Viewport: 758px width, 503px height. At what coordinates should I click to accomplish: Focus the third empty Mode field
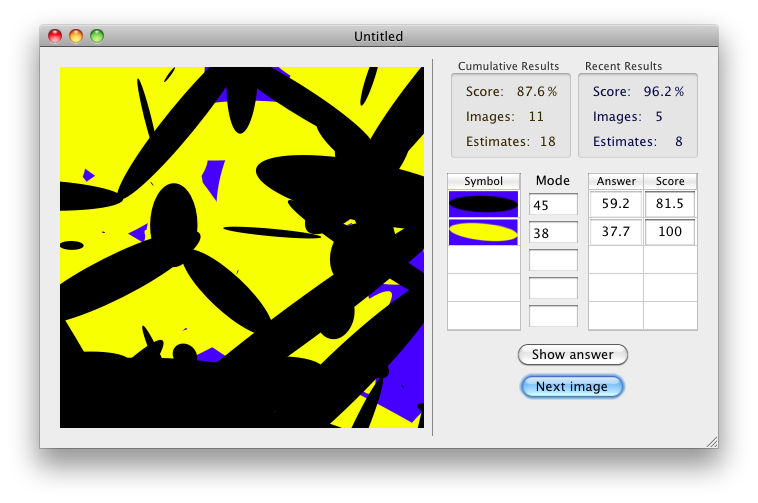pyautogui.click(x=553, y=260)
